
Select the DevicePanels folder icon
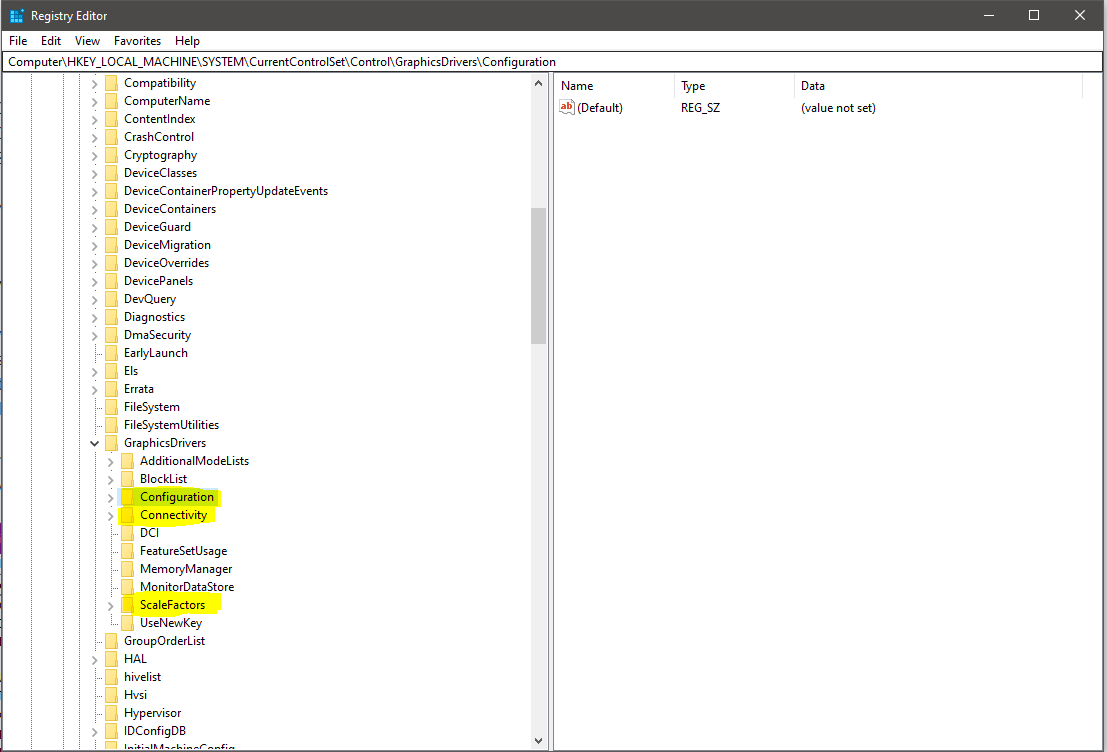tap(112, 281)
